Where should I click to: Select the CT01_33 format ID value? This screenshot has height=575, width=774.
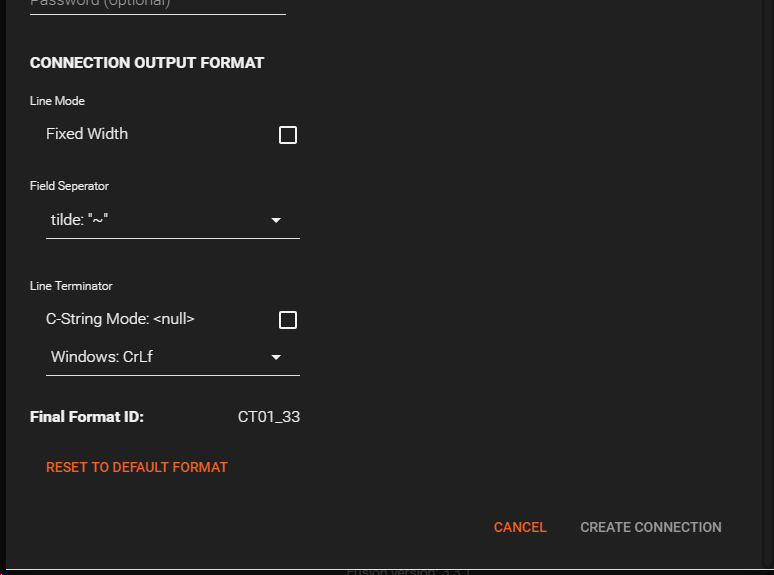coord(269,417)
